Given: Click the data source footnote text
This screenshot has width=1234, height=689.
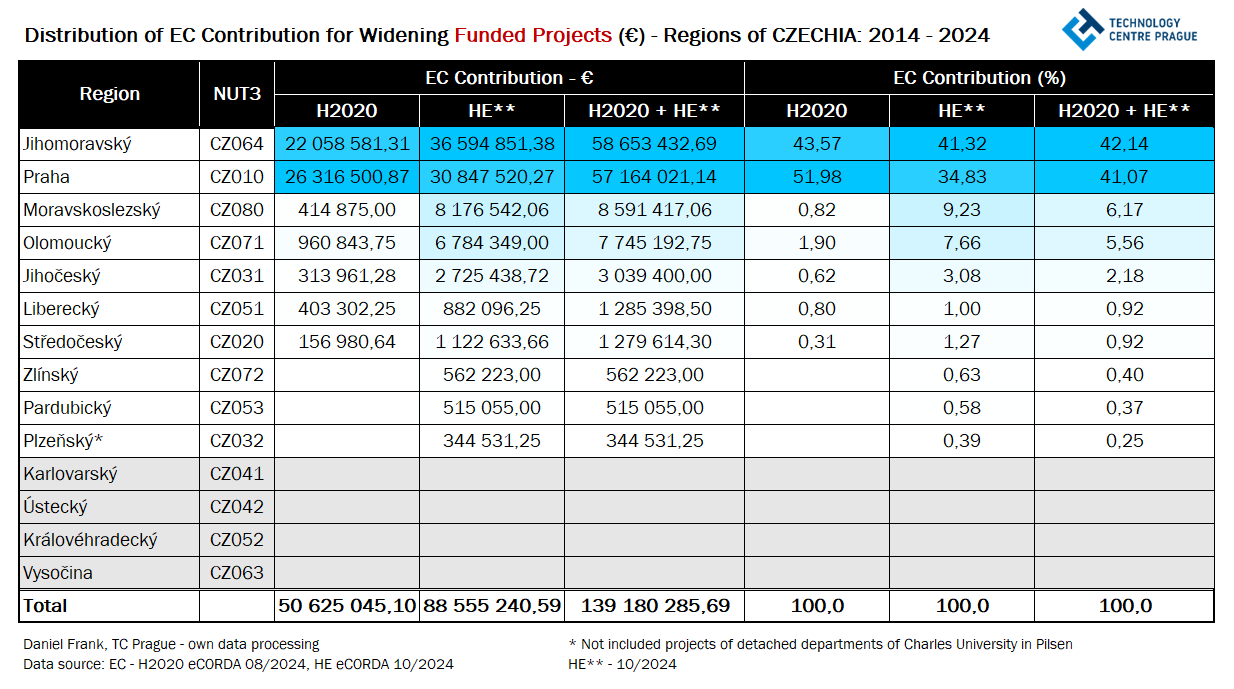Looking at the screenshot, I should coord(238,664).
